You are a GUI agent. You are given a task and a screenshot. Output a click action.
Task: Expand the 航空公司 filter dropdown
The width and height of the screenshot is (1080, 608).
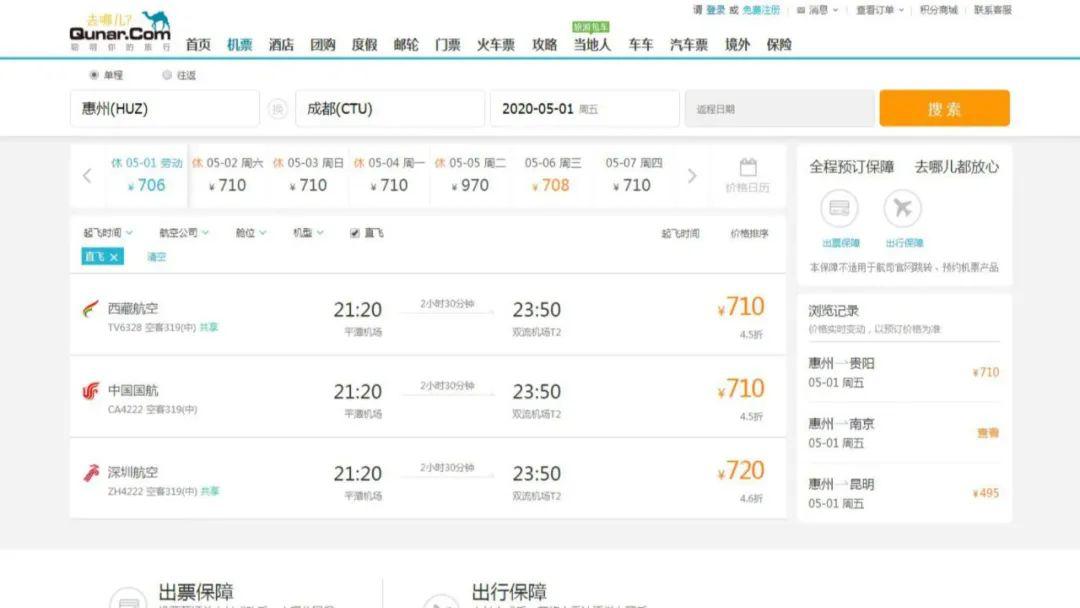[184, 233]
